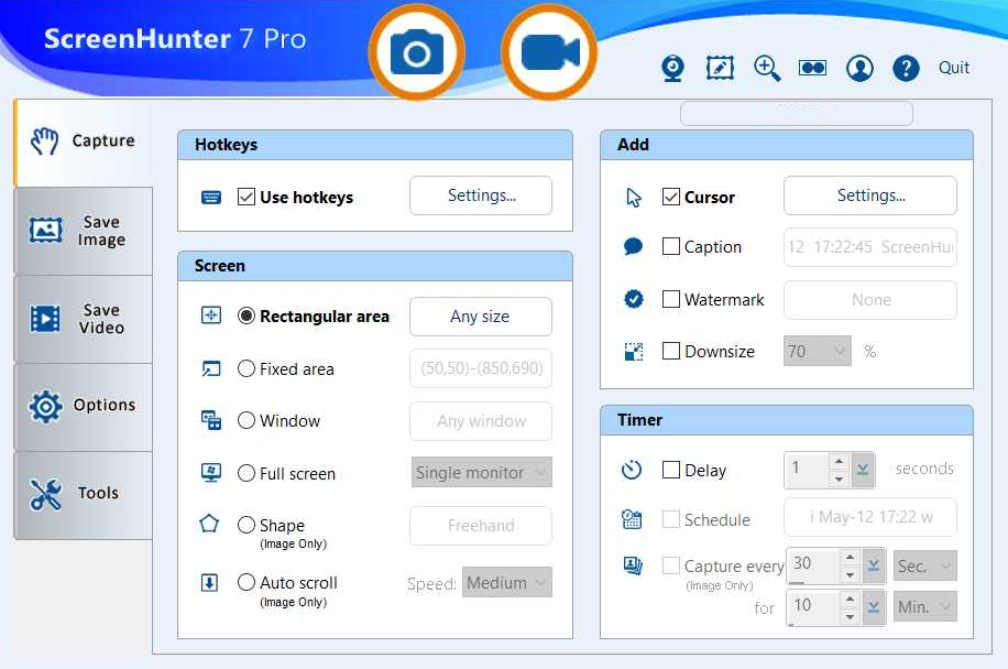Click the Fixed area icon

coord(211,369)
